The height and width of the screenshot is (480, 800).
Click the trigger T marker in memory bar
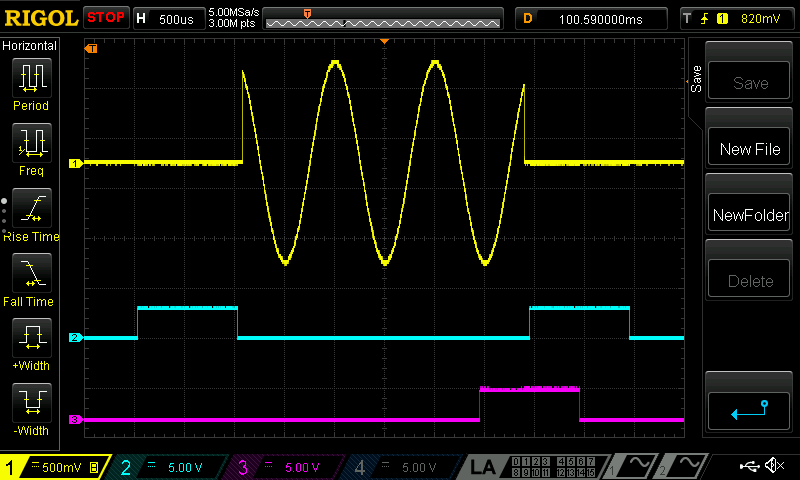pyautogui.click(x=307, y=14)
